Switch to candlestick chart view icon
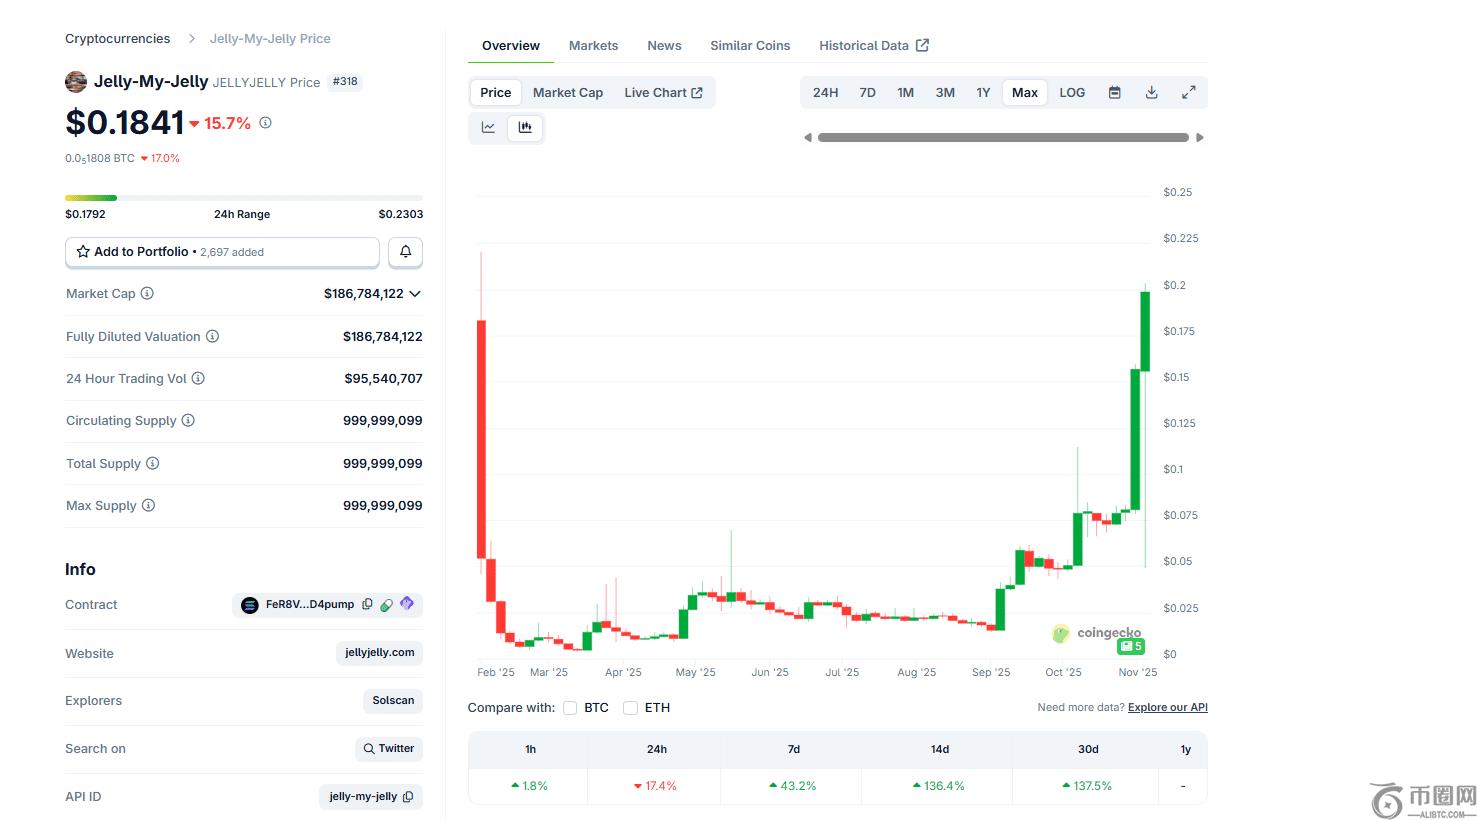 pyautogui.click(x=525, y=127)
